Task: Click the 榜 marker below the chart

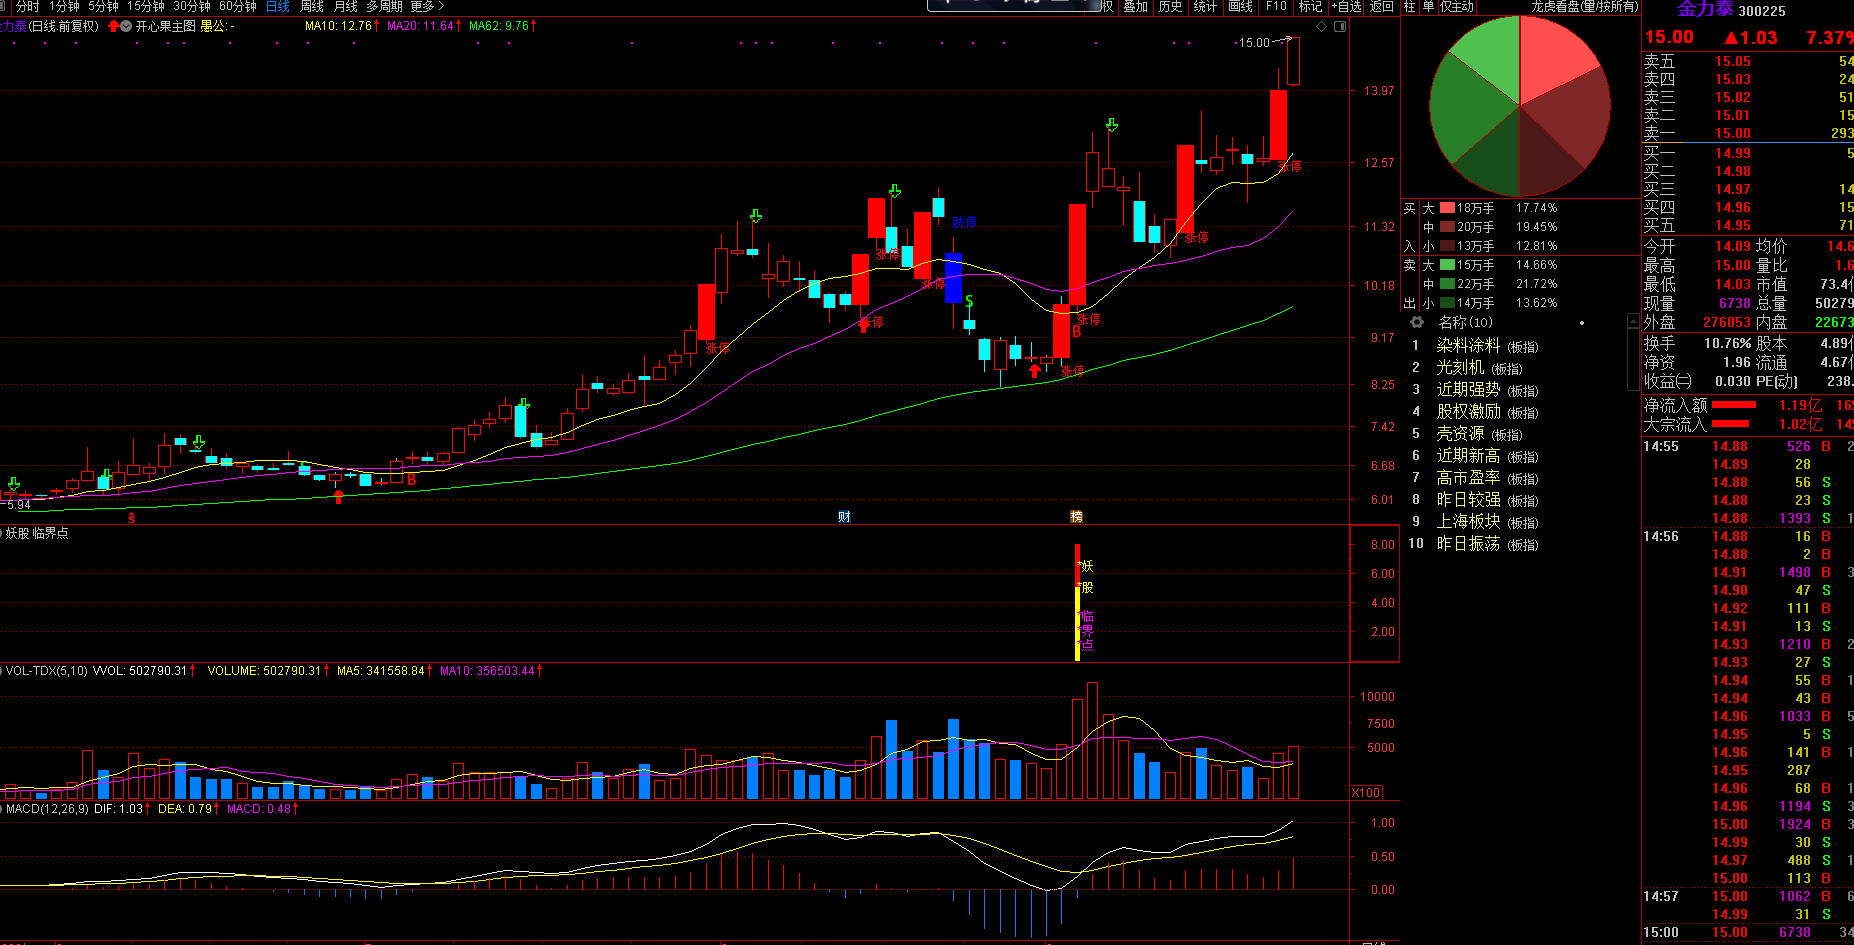Action: click(x=1076, y=516)
